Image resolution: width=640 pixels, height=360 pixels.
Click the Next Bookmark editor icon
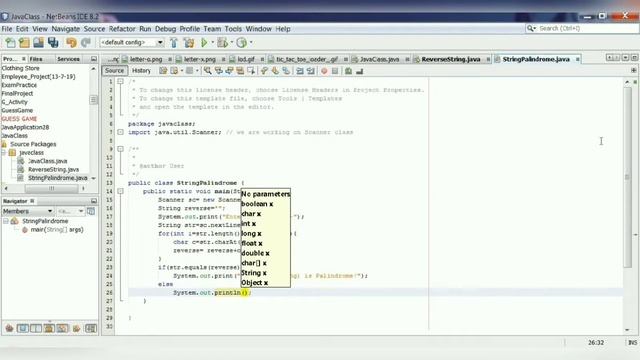[275, 71]
